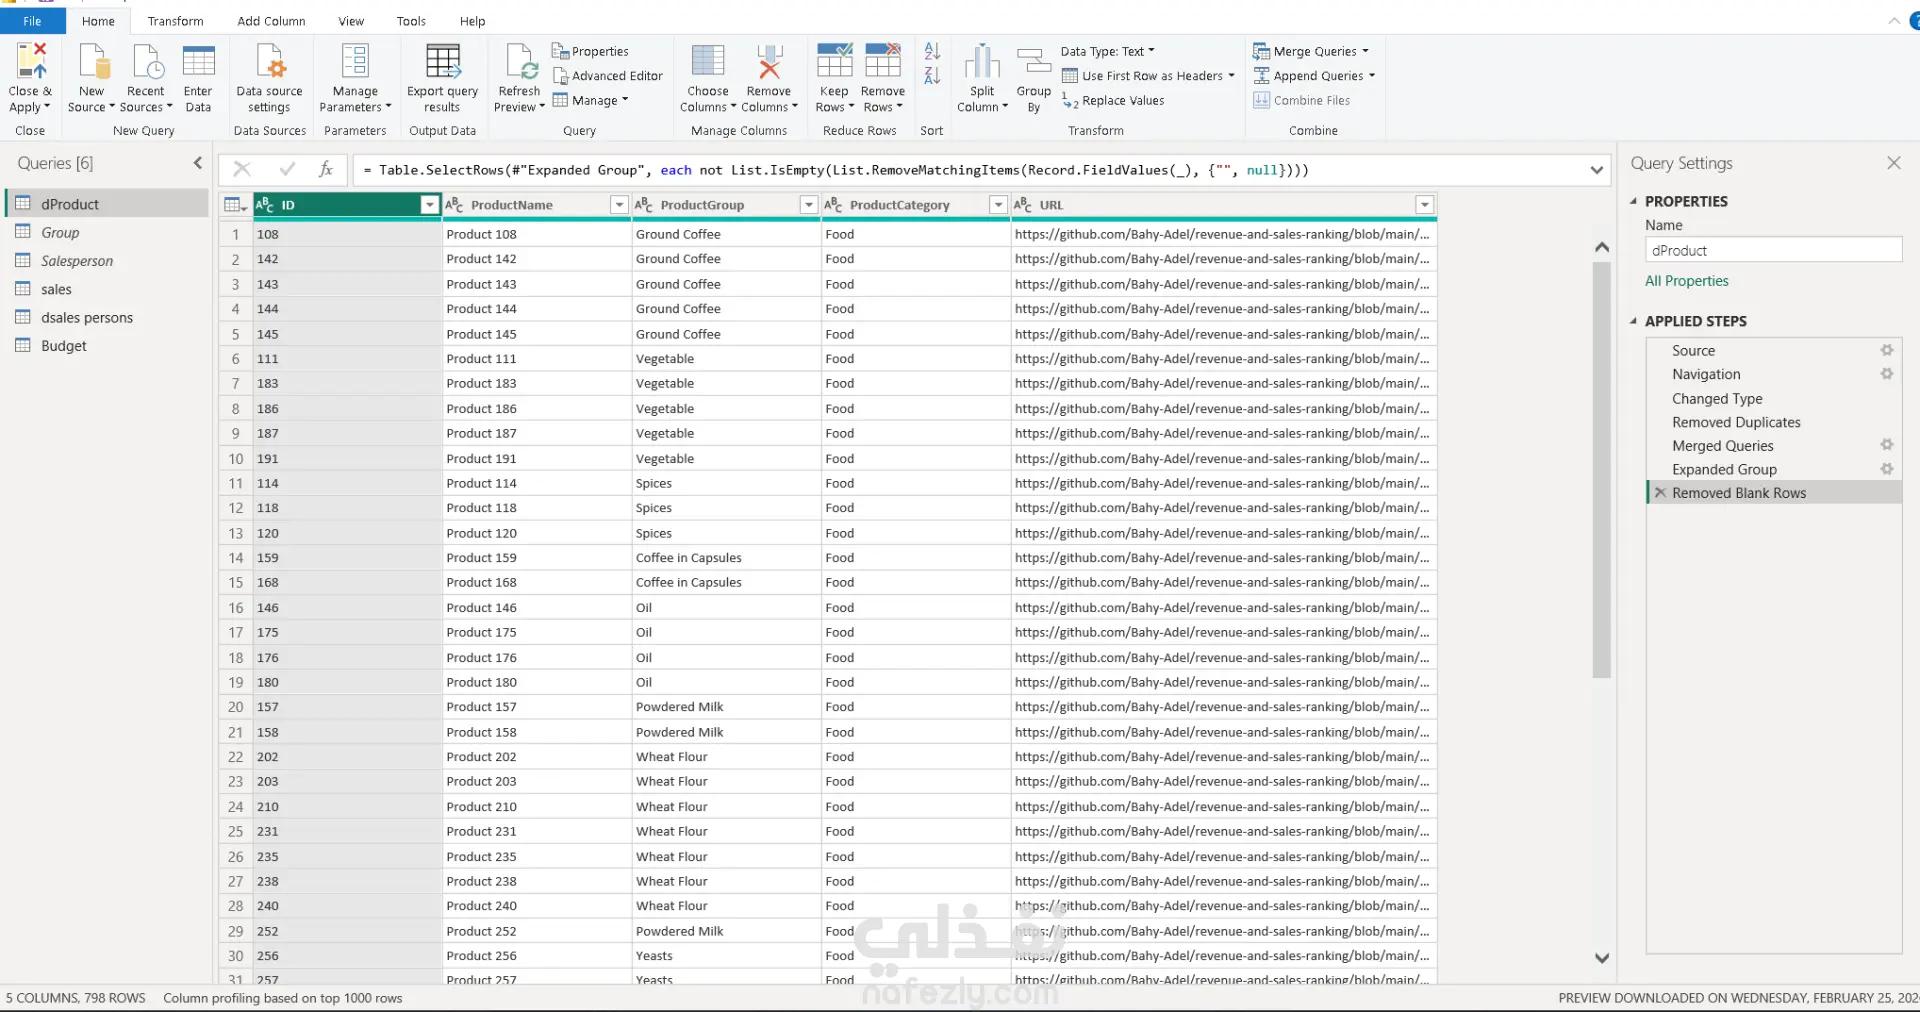Open query Properties
Viewport: 1920px width, 1012px height.
click(591, 51)
